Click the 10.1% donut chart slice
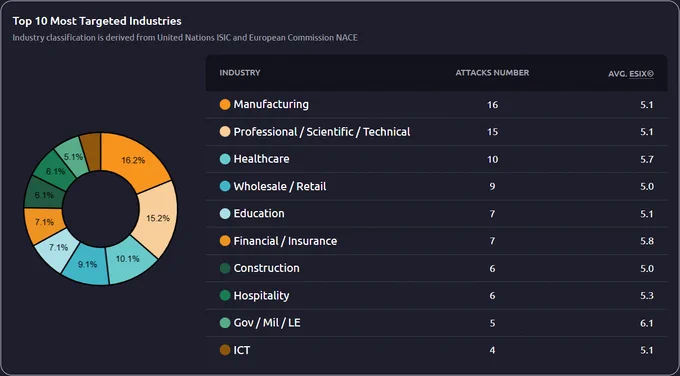The image size is (680, 376). pos(129,260)
